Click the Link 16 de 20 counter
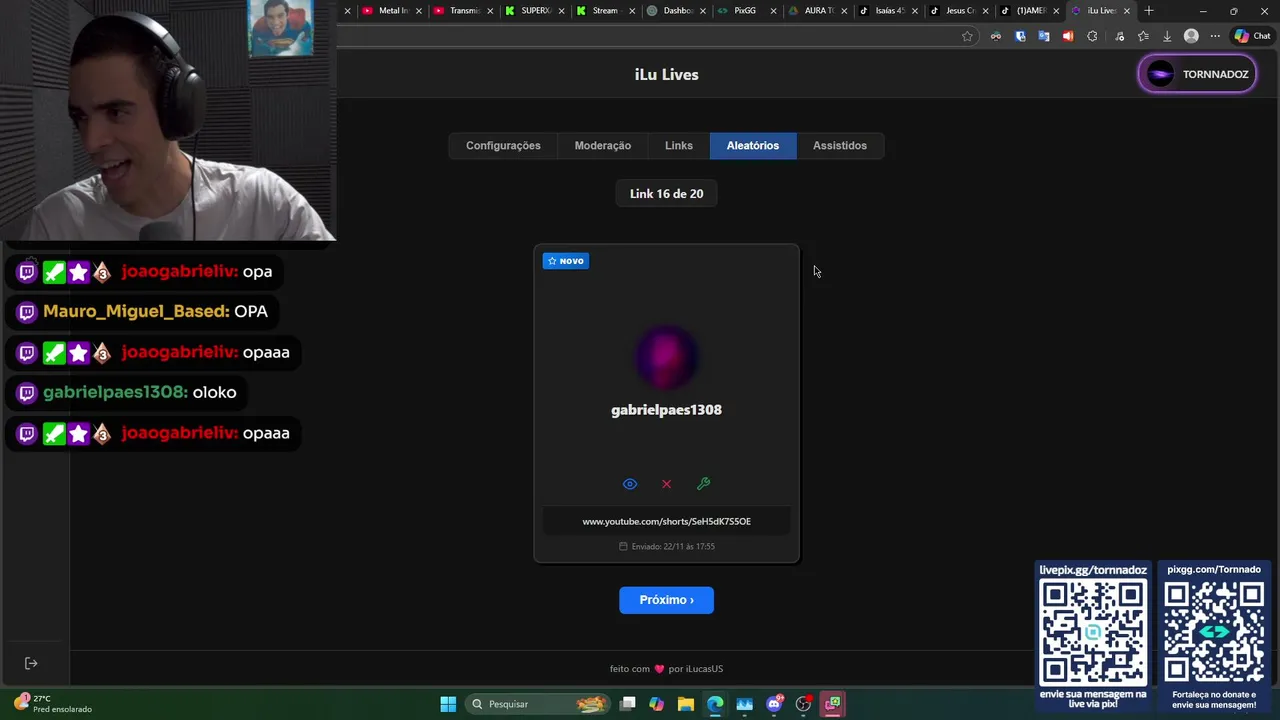This screenshot has width=1280, height=720. click(x=667, y=194)
